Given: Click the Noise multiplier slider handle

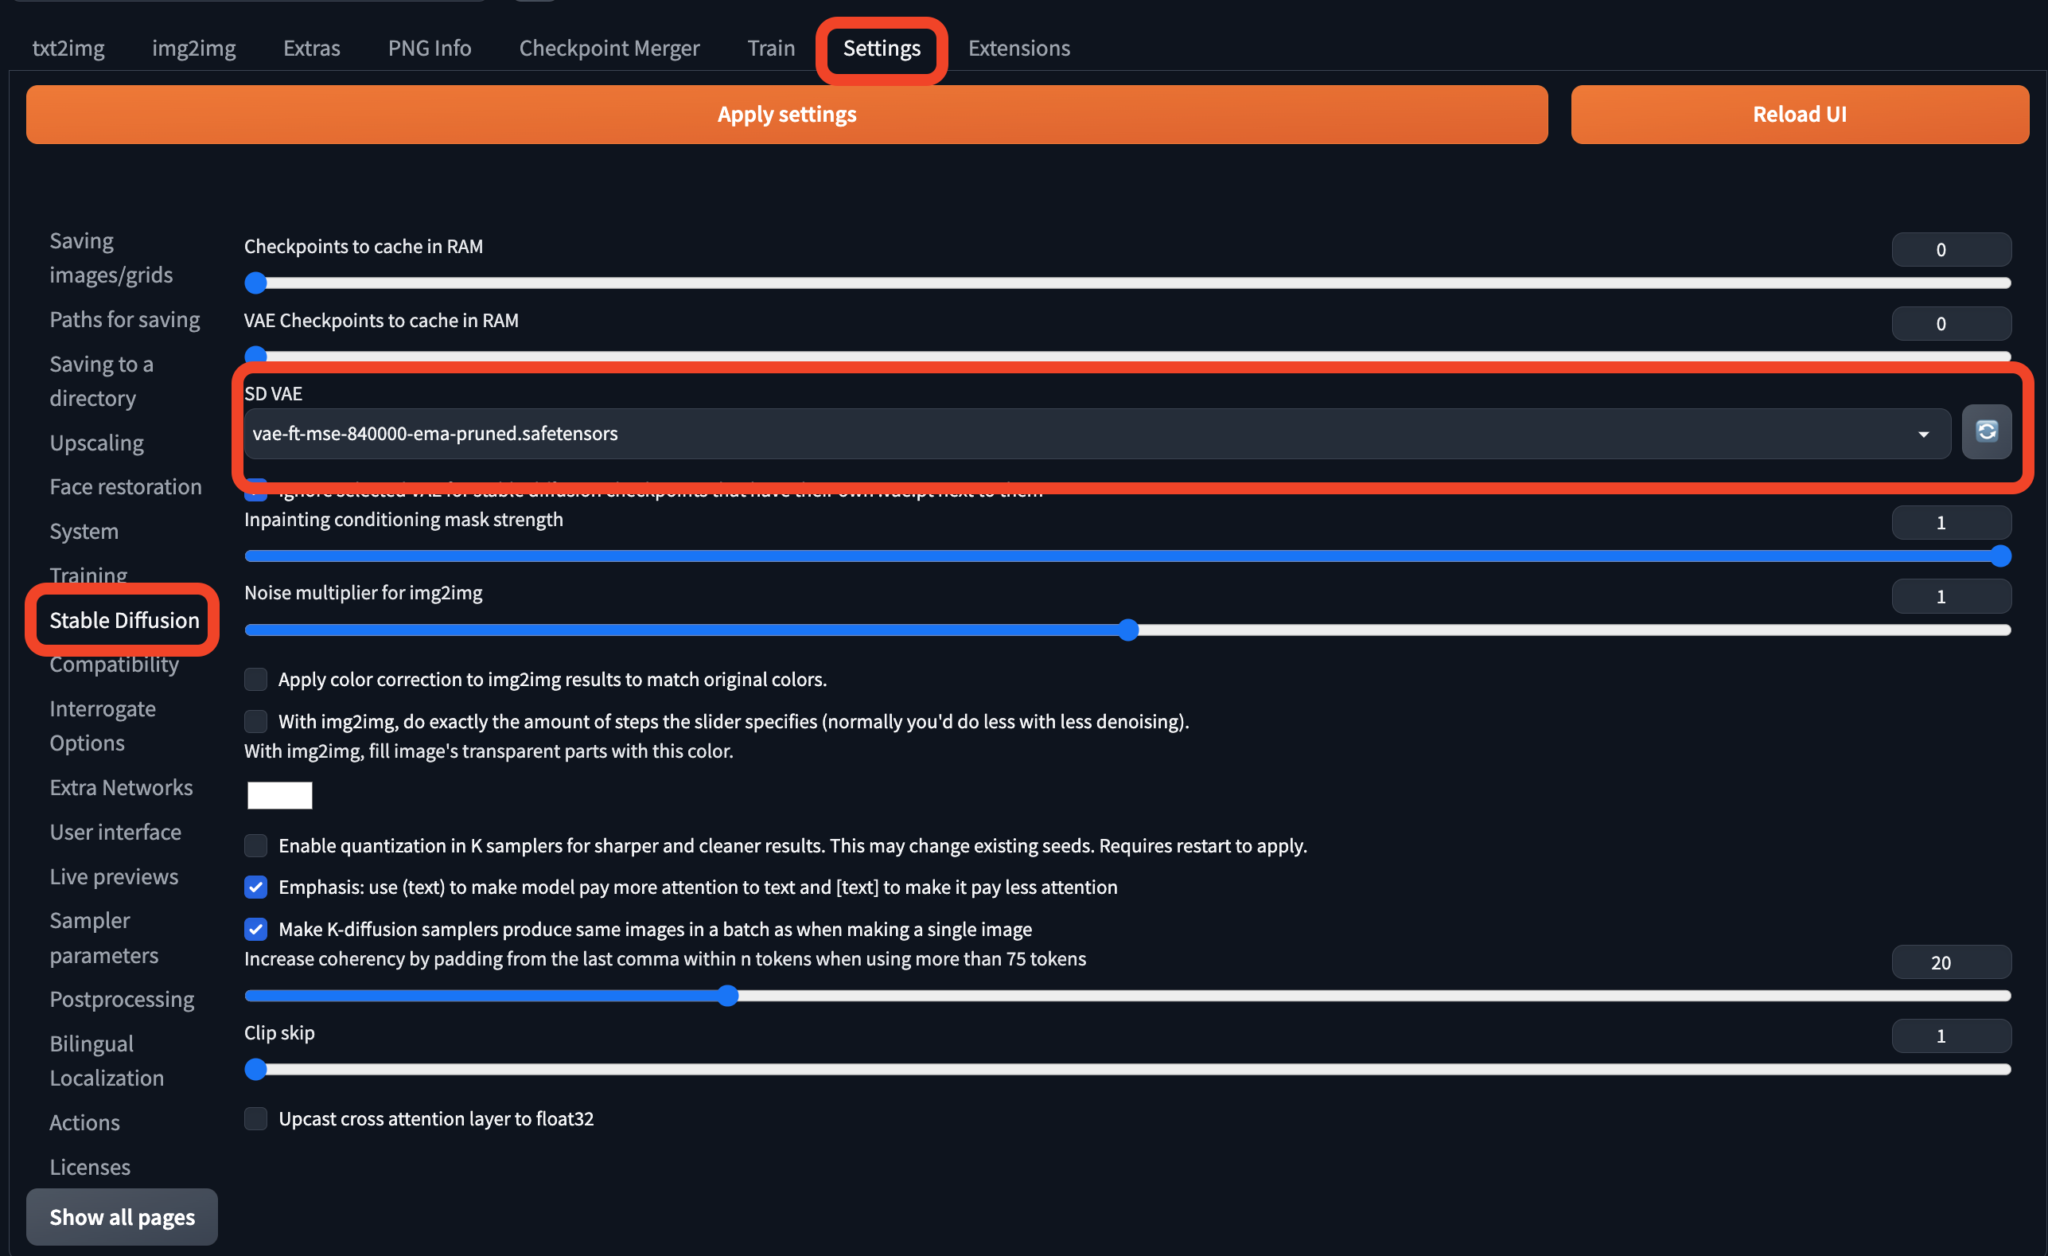Looking at the screenshot, I should pyautogui.click(x=1128, y=630).
